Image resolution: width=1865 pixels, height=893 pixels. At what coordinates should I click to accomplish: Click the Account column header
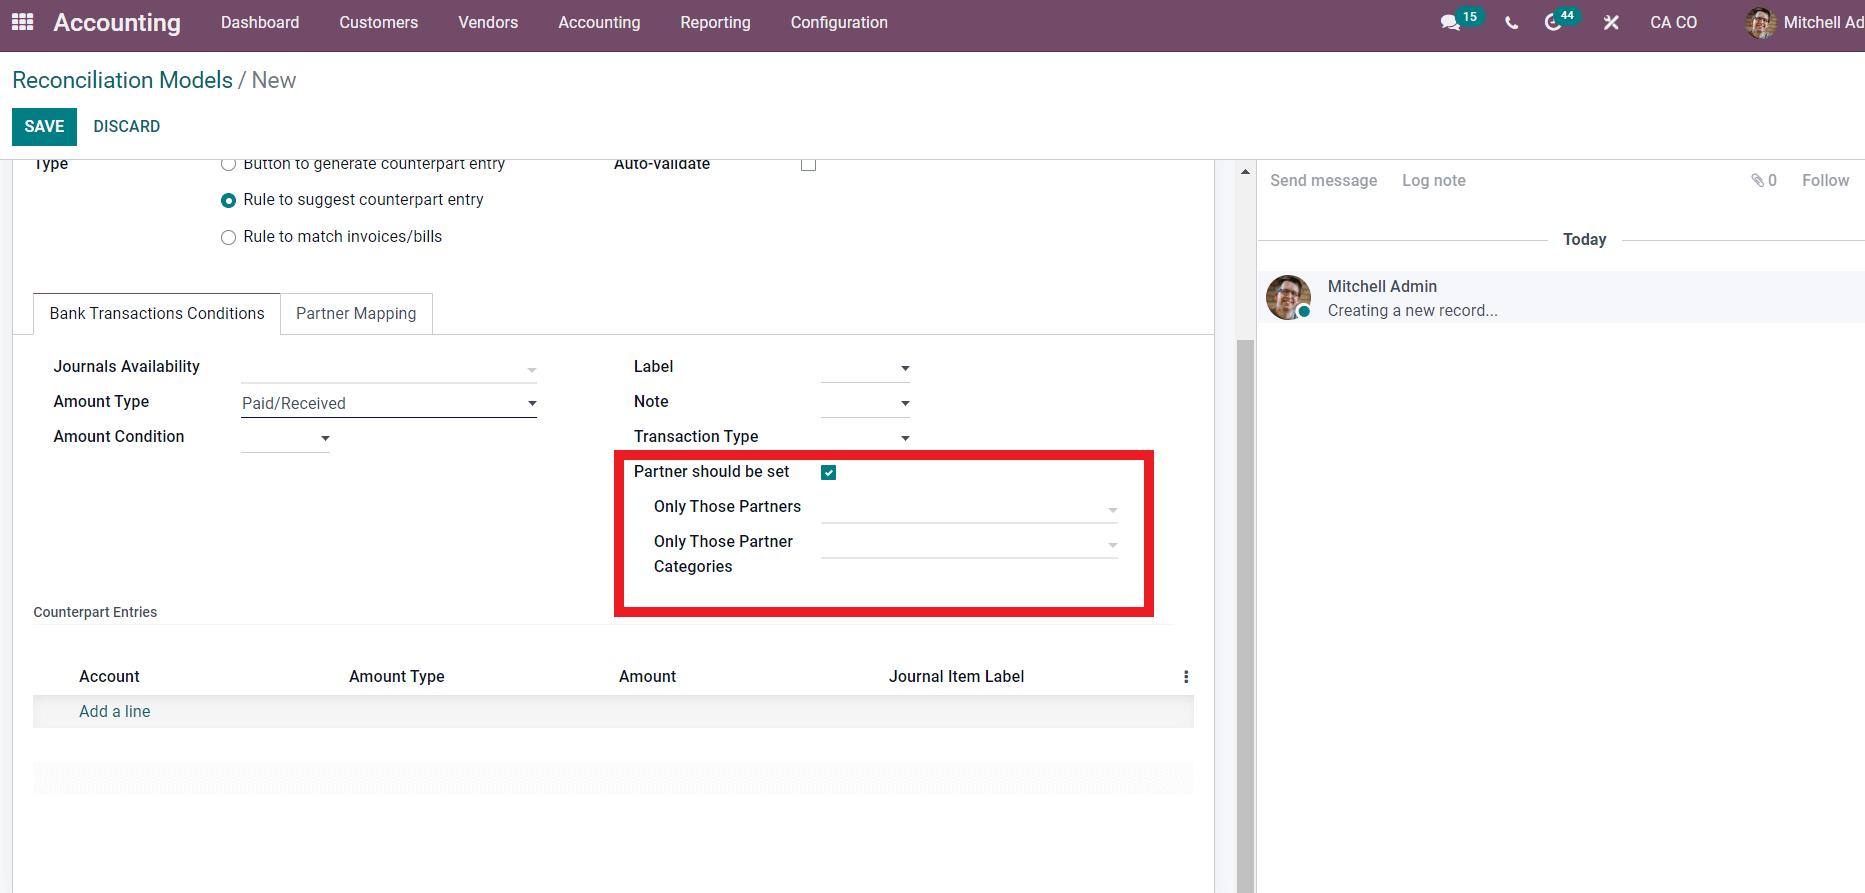pyautogui.click(x=109, y=677)
